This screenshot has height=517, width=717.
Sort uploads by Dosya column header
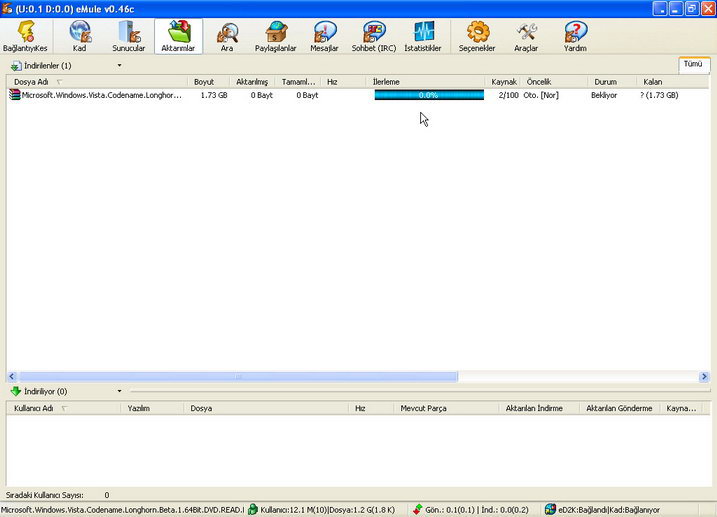click(x=266, y=408)
